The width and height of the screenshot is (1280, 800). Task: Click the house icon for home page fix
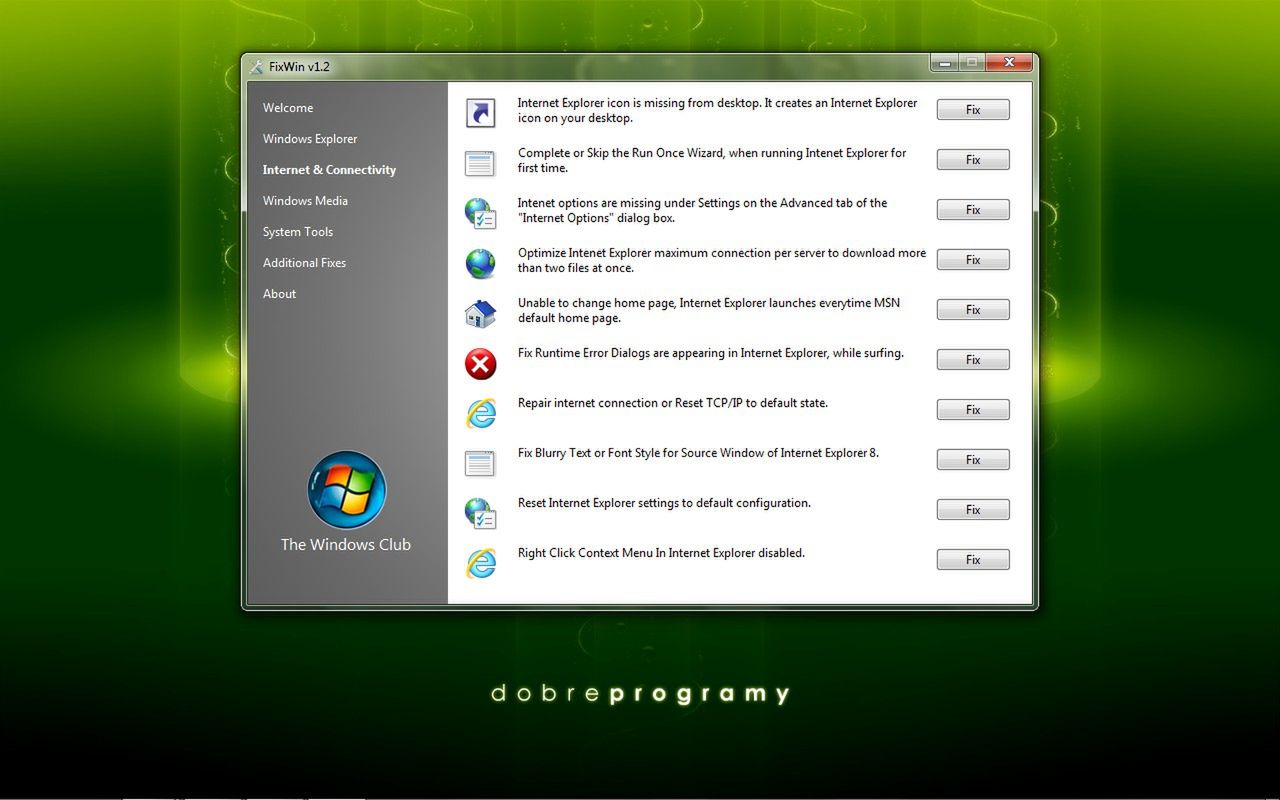pyautogui.click(x=481, y=314)
